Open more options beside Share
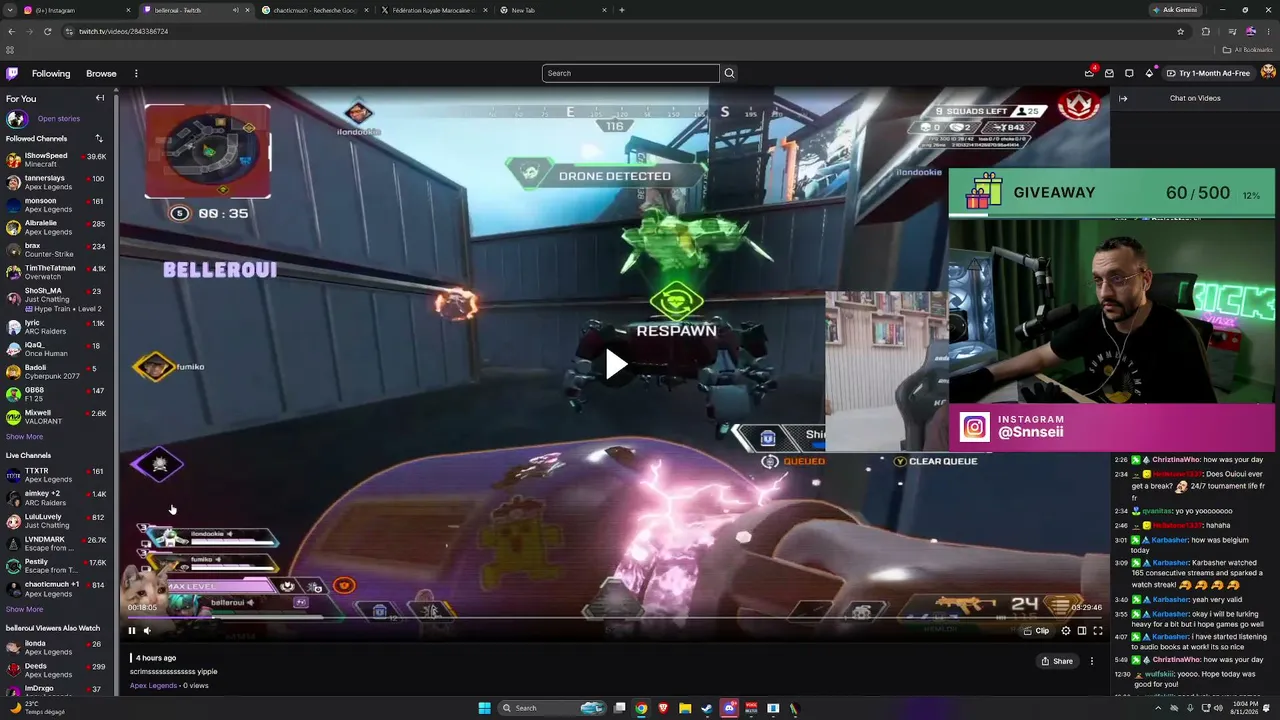Image resolution: width=1280 pixels, height=720 pixels. pos(1092,661)
